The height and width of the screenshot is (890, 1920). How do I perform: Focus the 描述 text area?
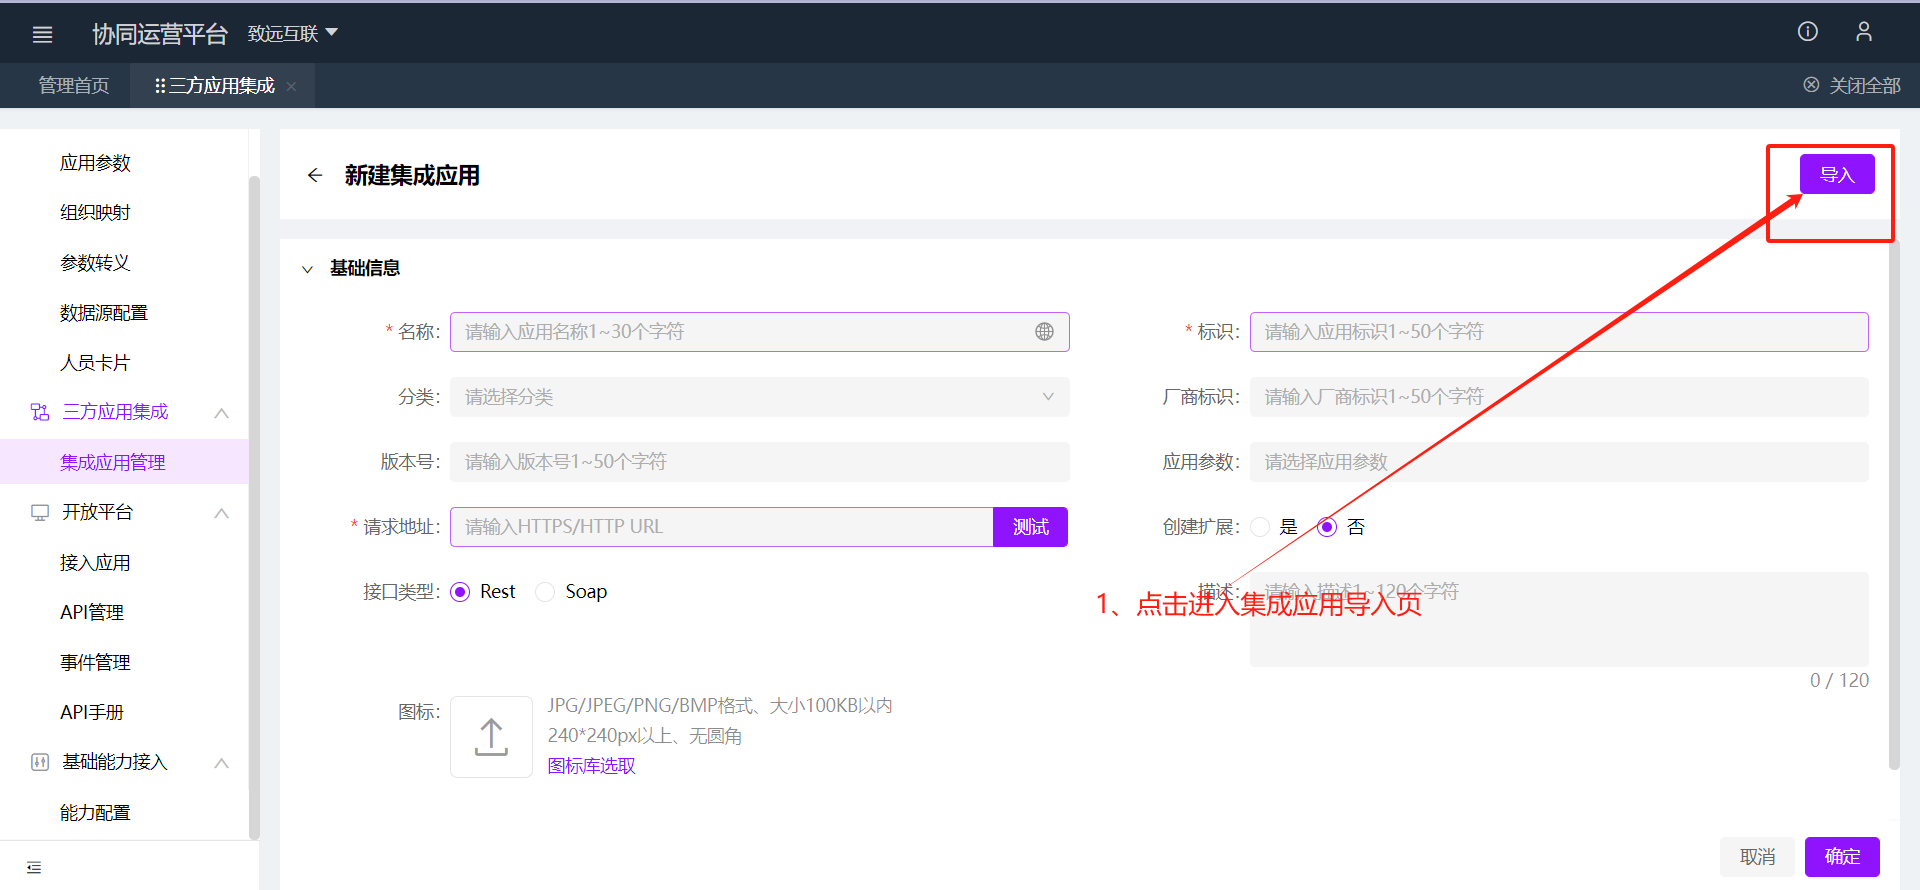pyautogui.click(x=1559, y=620)
